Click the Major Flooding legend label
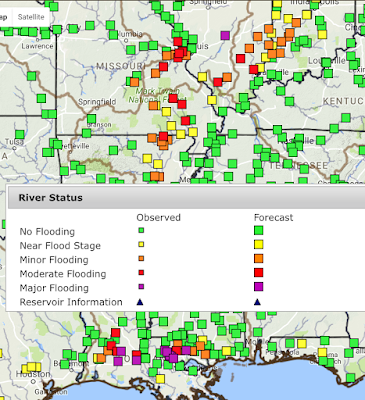365x400 pixels. 54,288
